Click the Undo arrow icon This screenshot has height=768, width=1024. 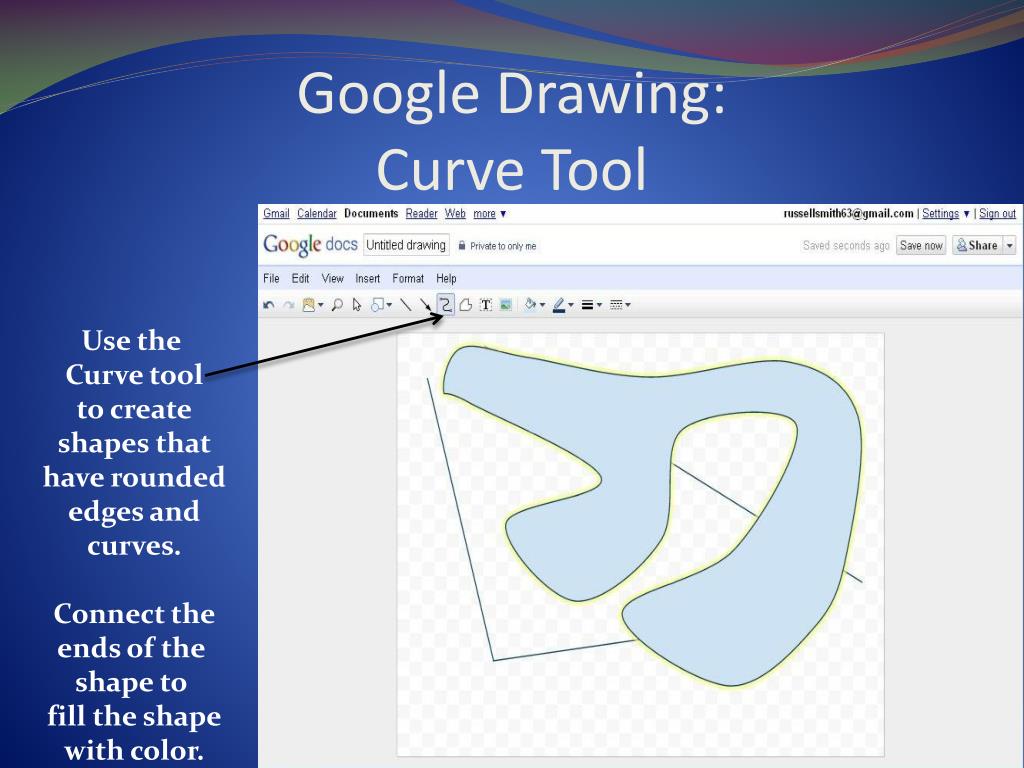pos(268,305)
